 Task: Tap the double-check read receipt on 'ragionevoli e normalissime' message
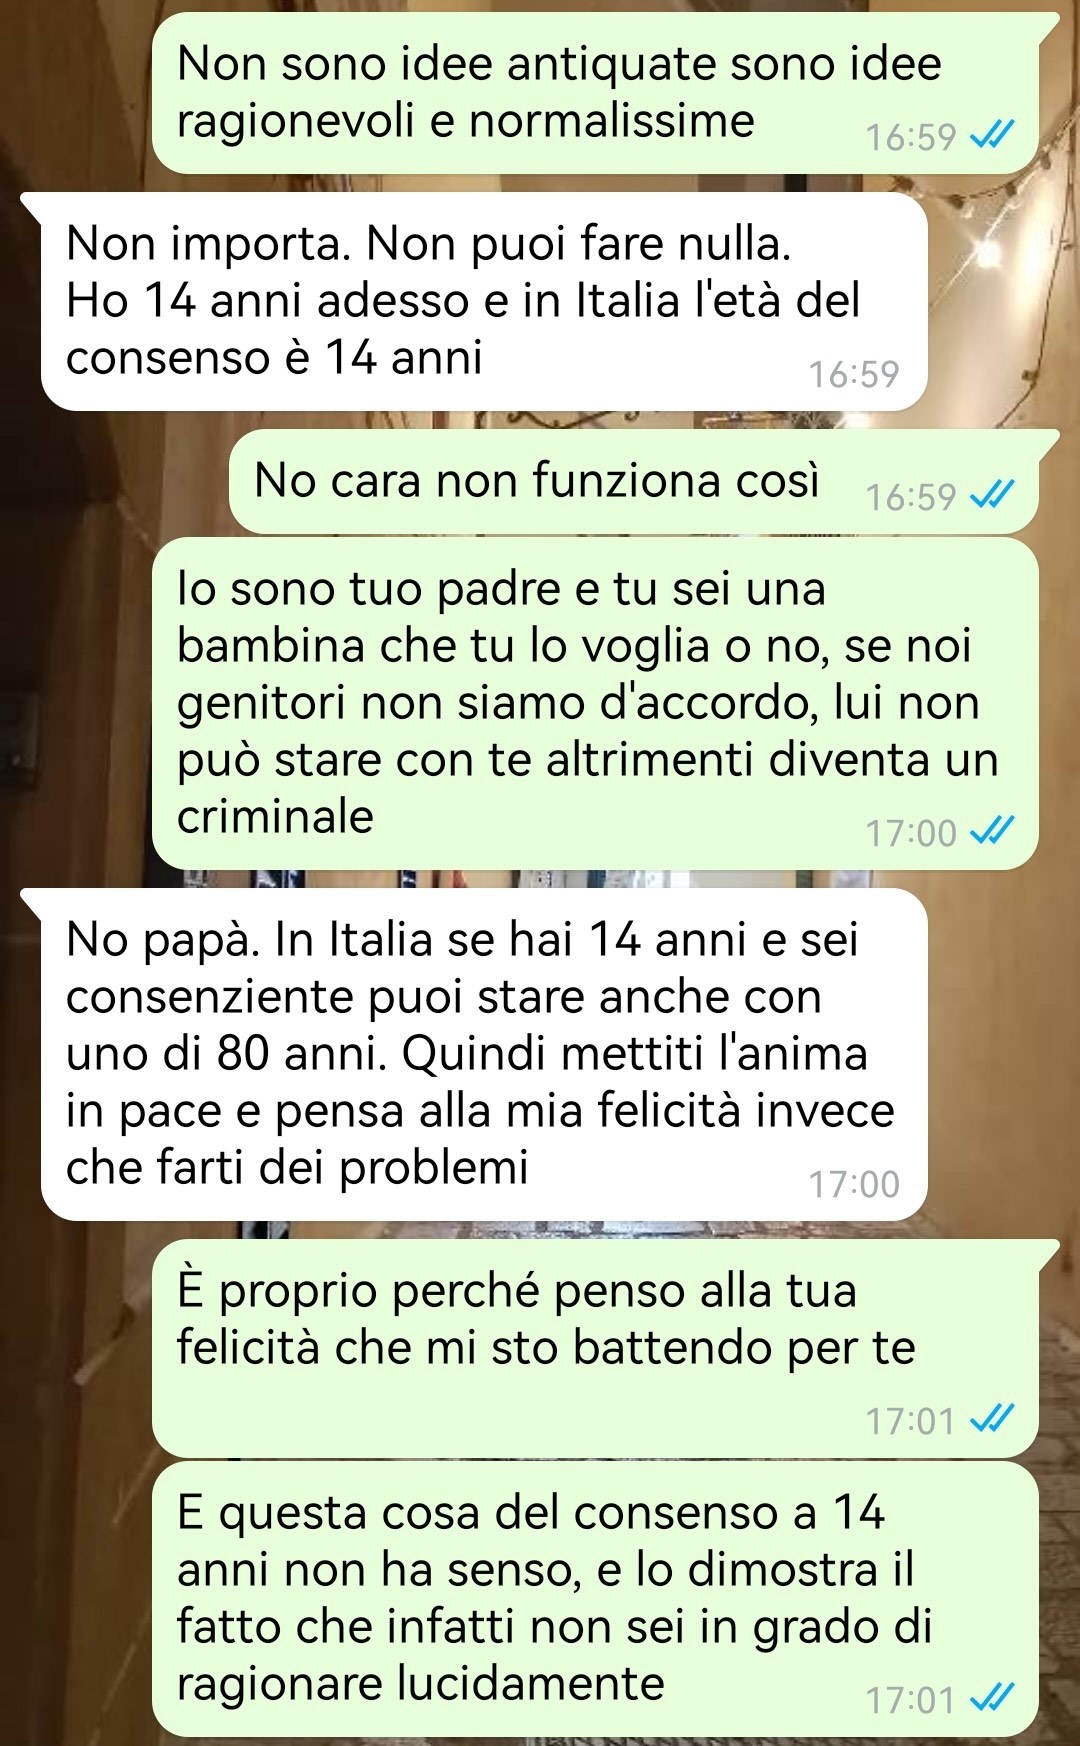click(x=994, y=135)
